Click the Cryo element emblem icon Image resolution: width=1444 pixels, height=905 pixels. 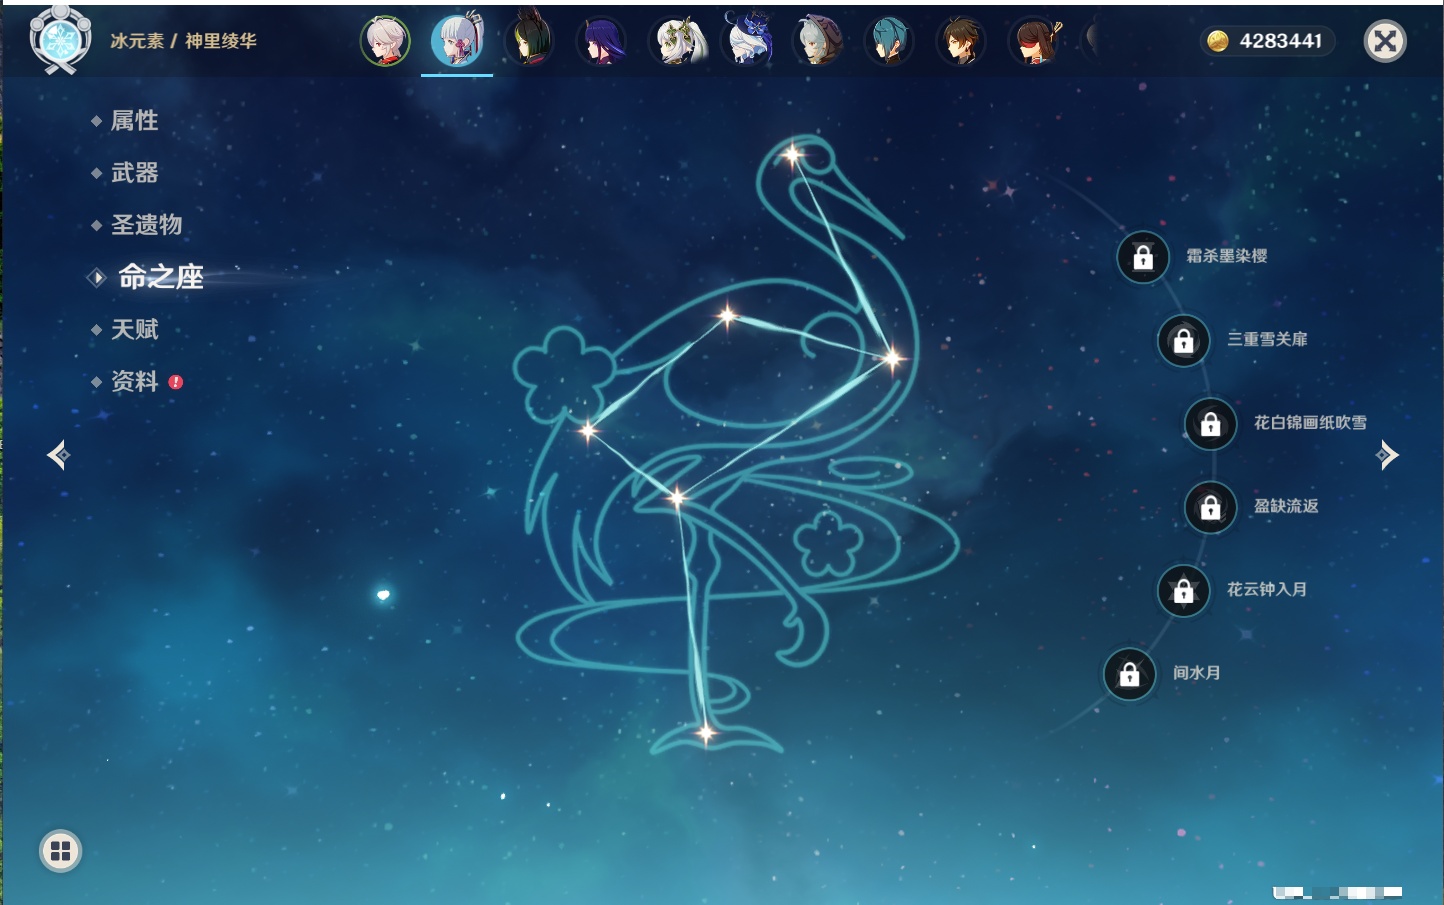(60, 40)
